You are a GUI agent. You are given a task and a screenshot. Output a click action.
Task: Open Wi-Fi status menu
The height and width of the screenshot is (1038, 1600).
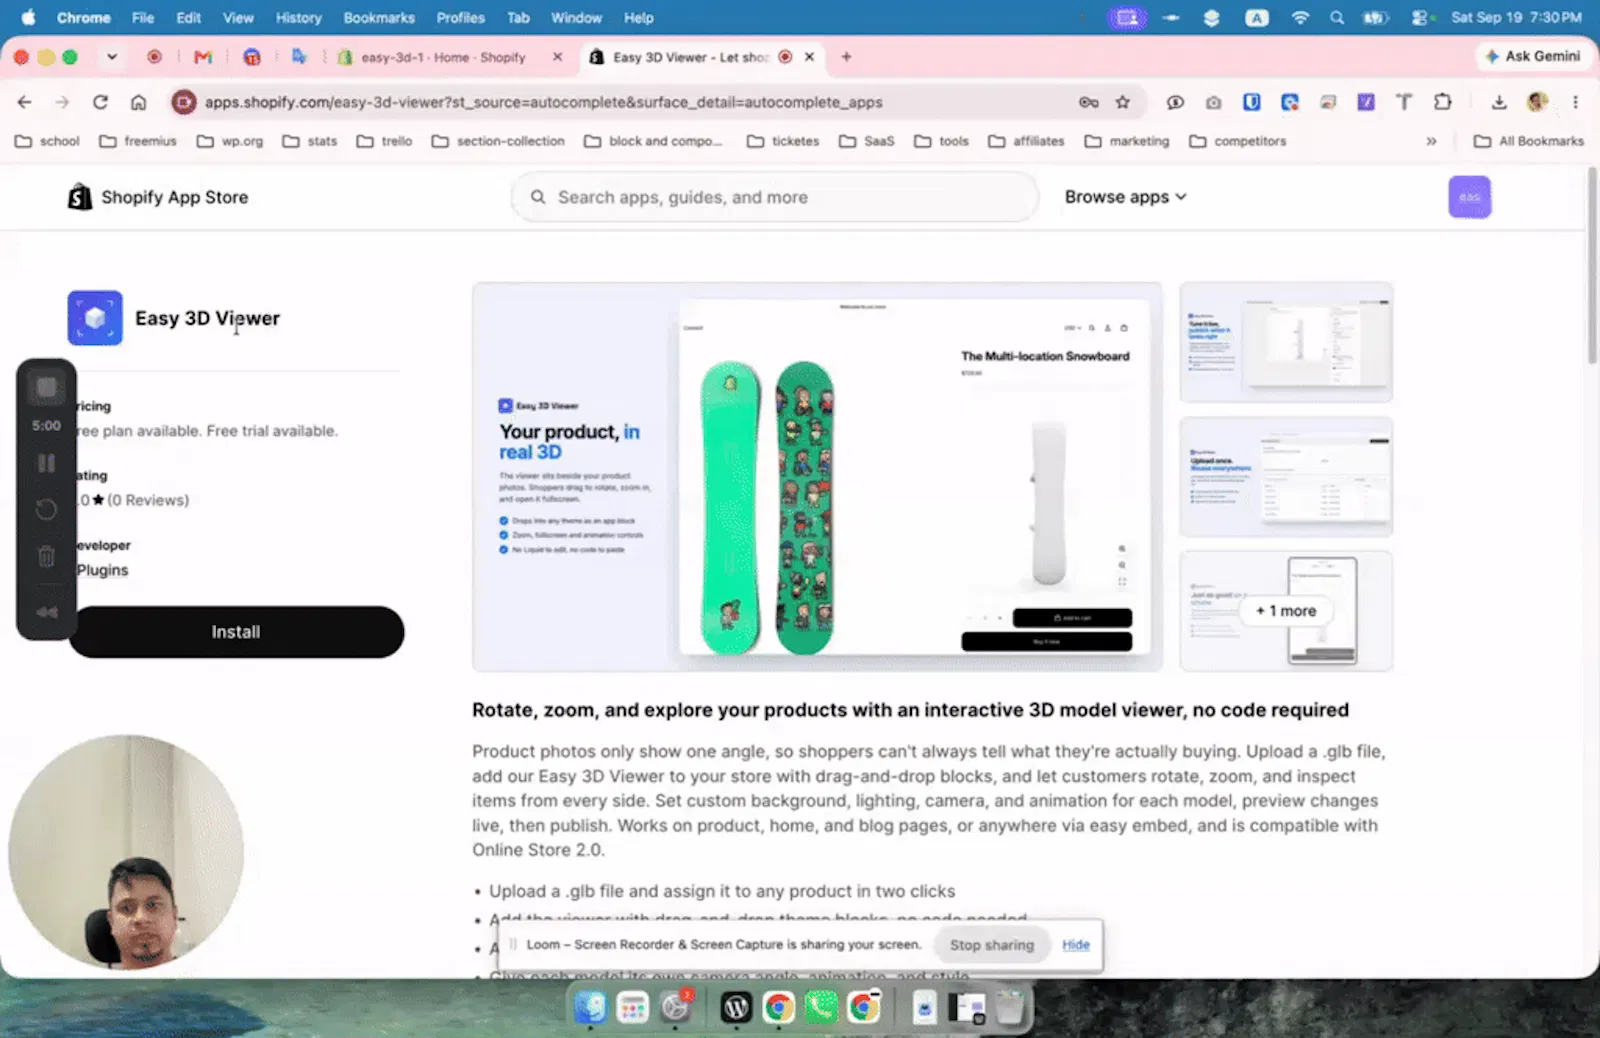click(1300, 18)
